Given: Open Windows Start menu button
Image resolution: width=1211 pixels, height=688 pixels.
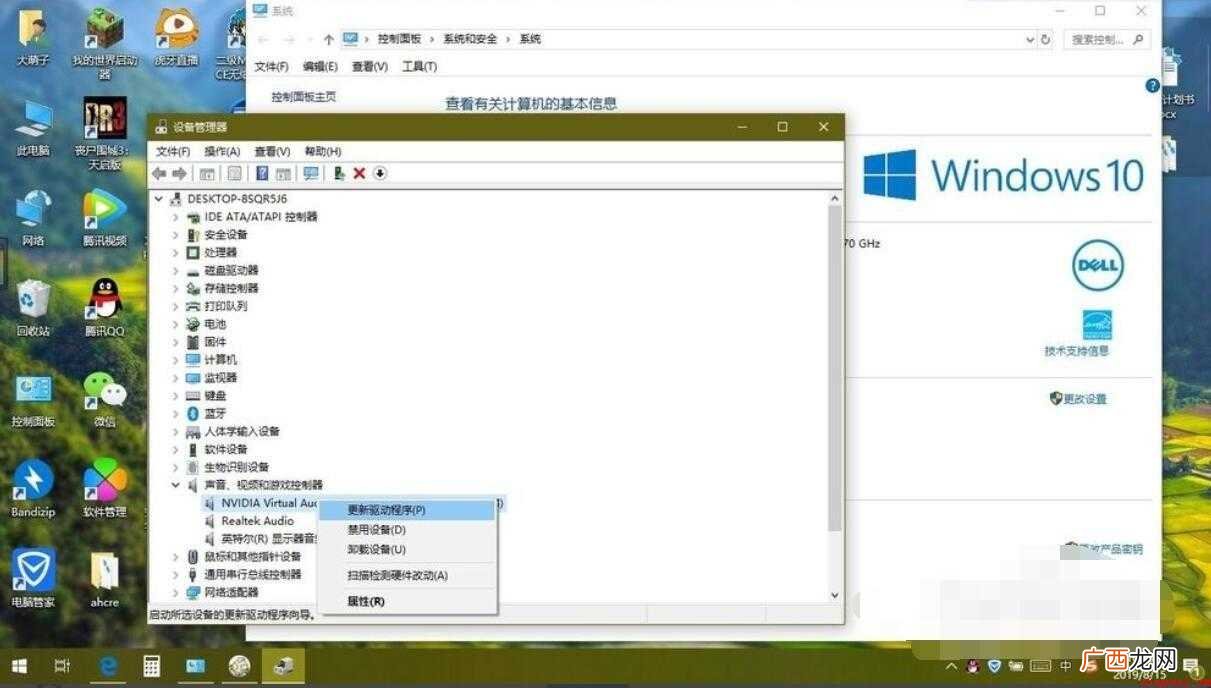Looking at the screenshot, I should coord(18,666).
